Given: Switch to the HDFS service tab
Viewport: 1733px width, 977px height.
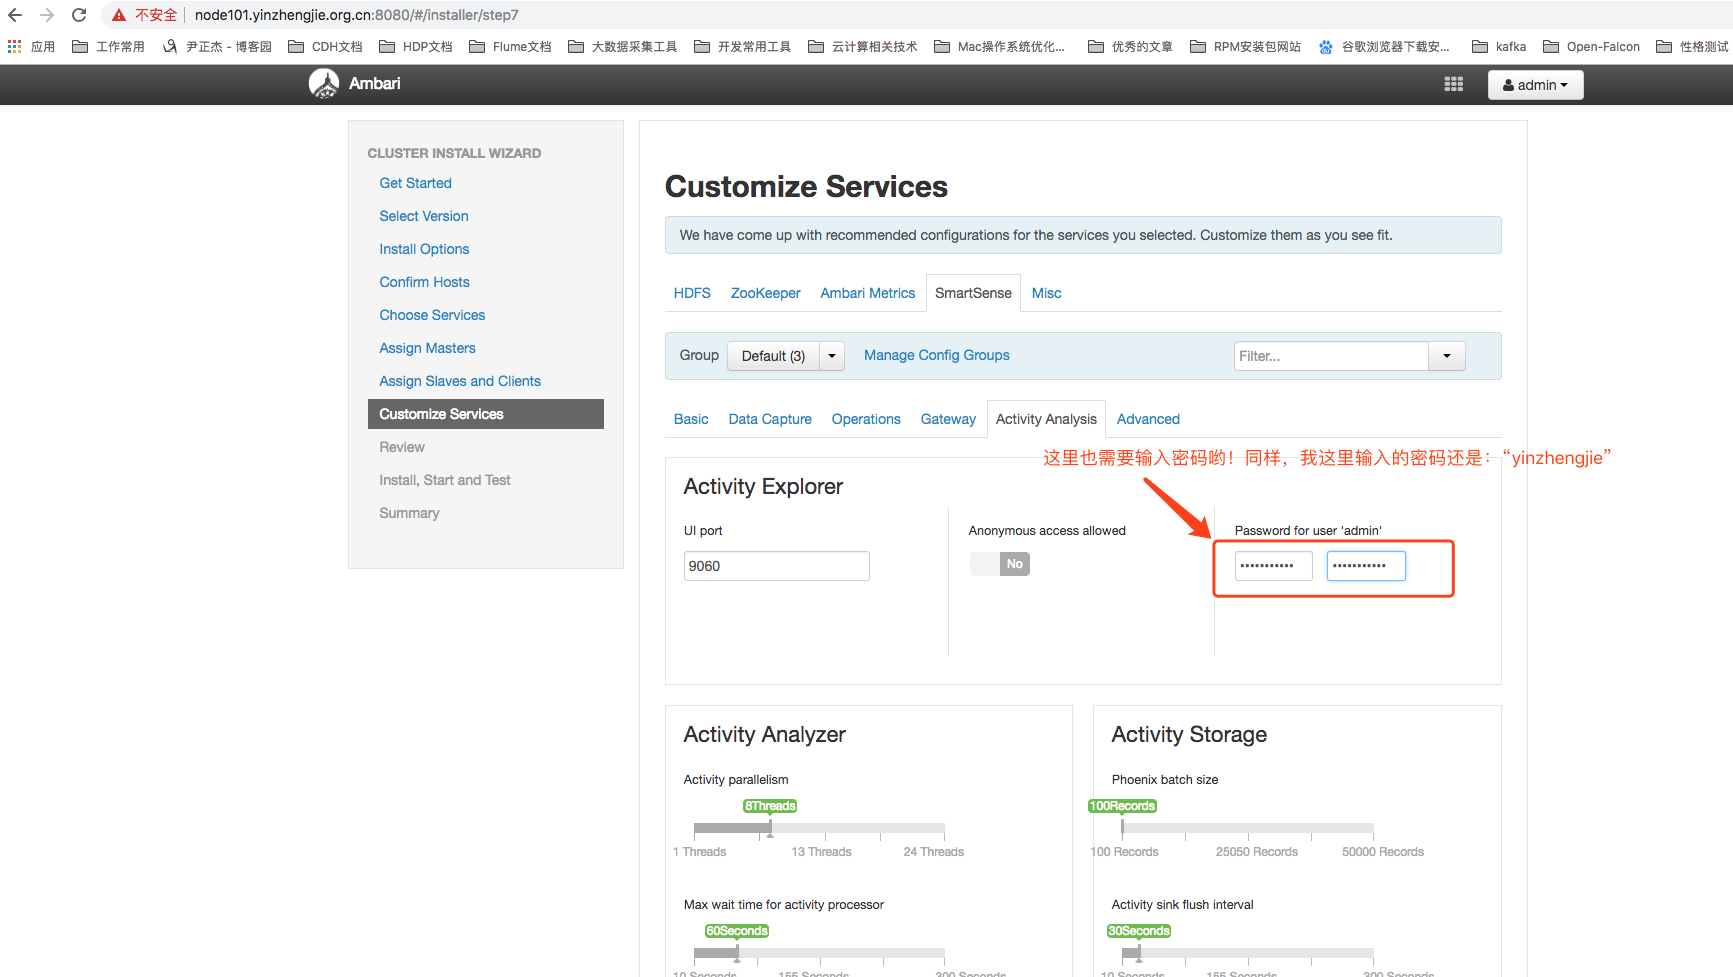Looking at the screenshot, I should pos(692,293).
